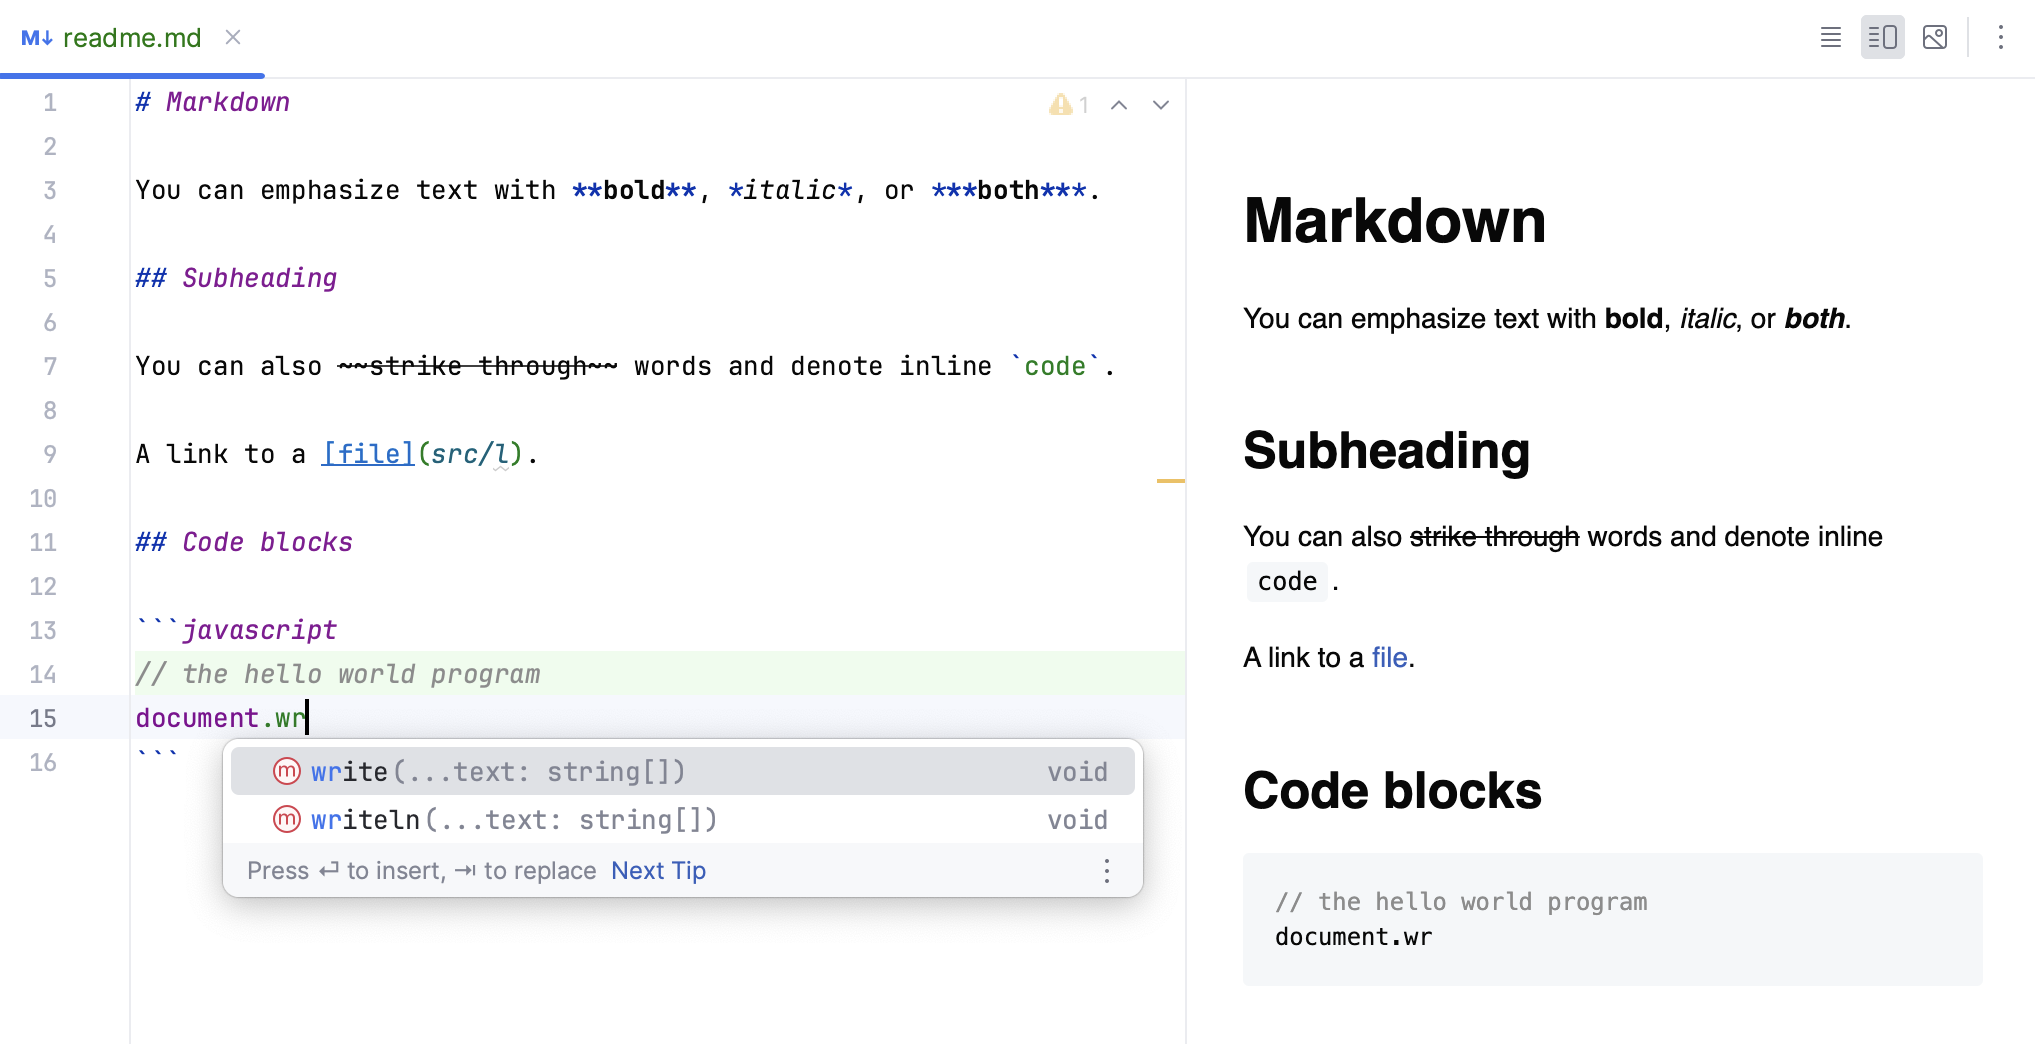Switch to the readme.md tab
The image size is (2035, 1044).
pos(130,37)
